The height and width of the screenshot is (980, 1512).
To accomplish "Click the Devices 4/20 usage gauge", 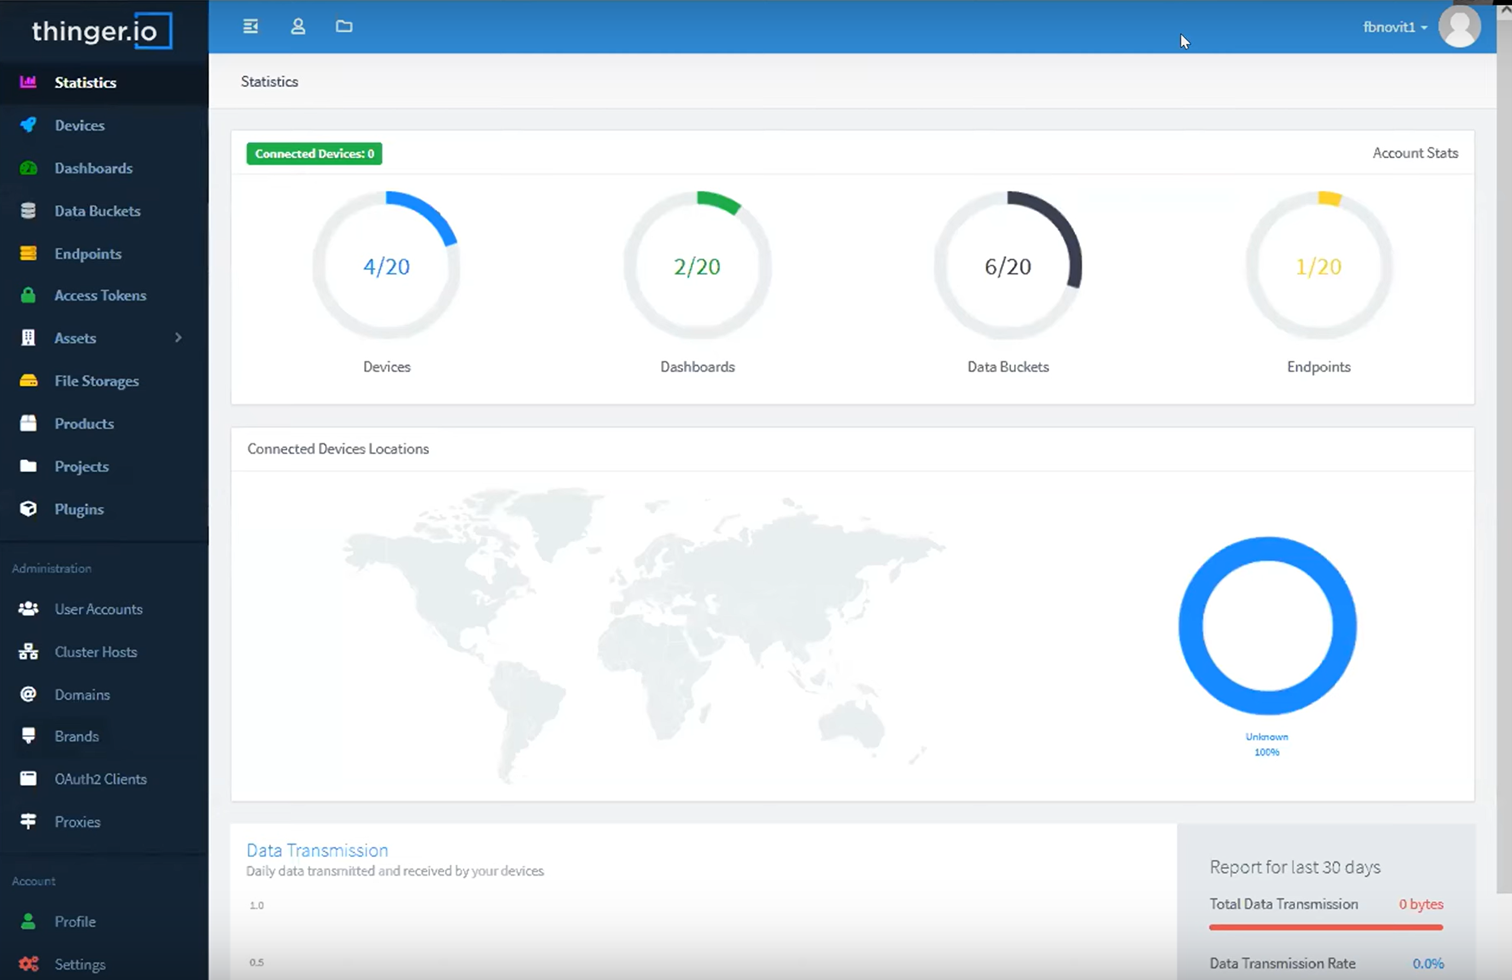I will pos(386,266).
